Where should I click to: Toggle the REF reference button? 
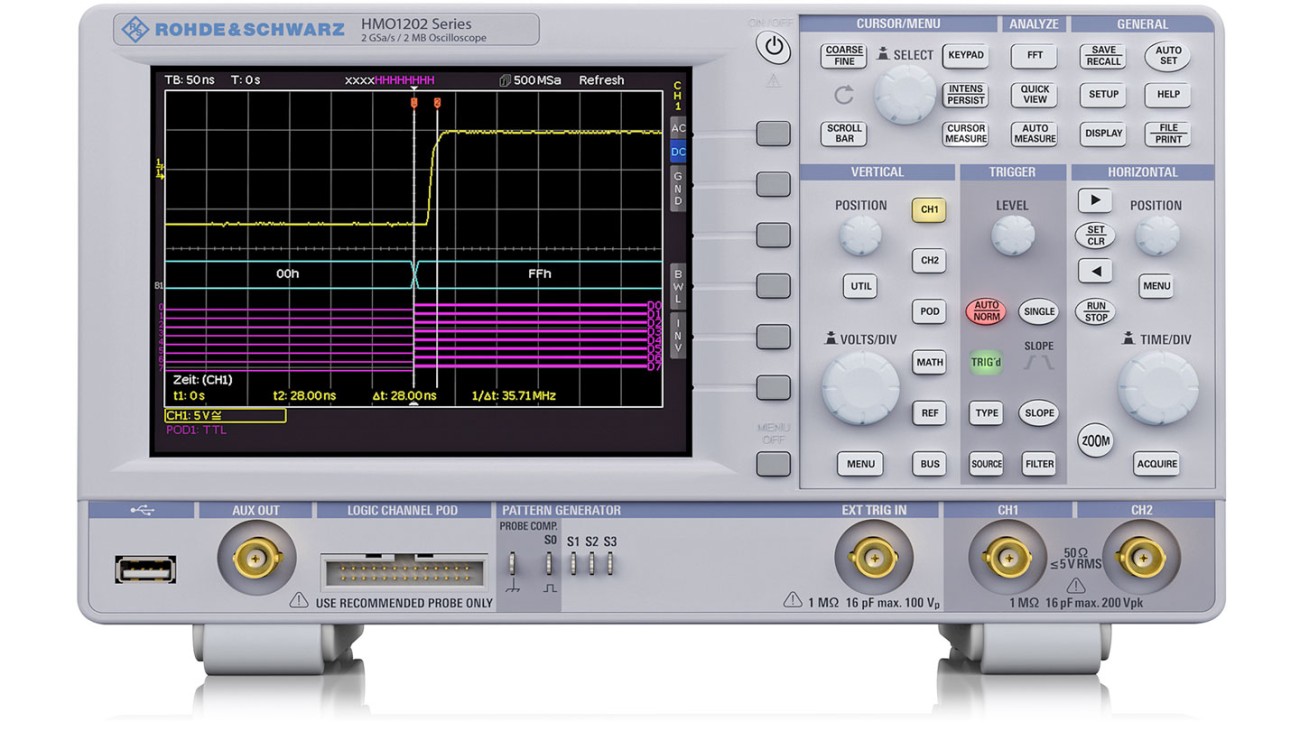[x=929, y=413]
